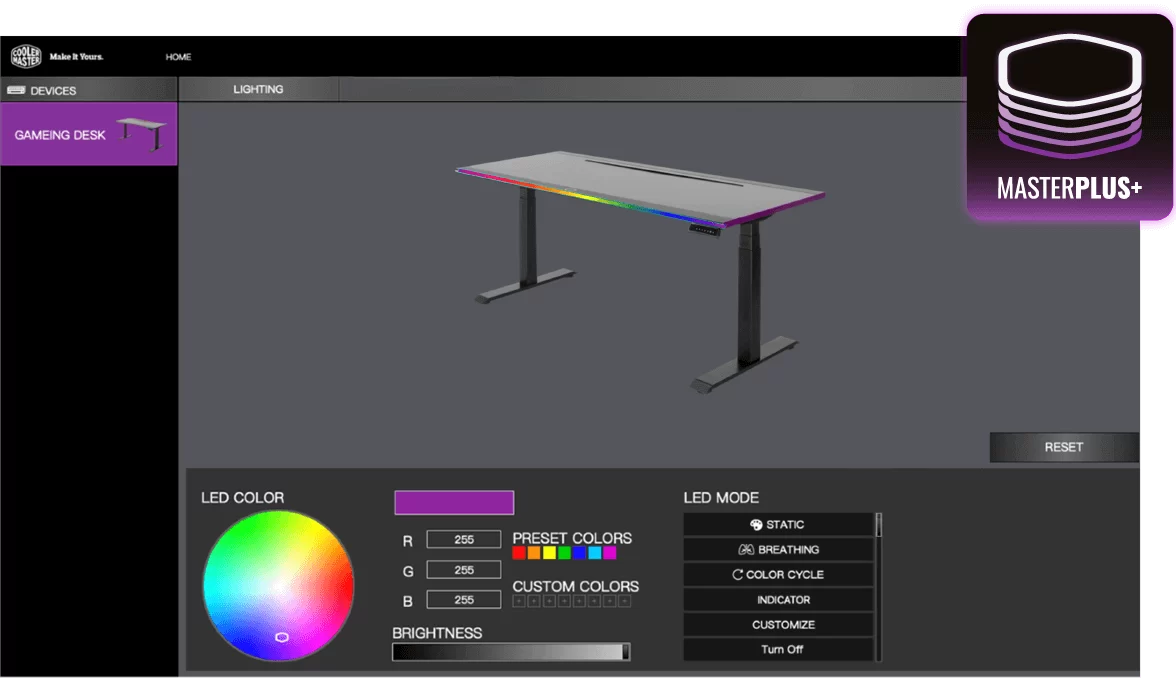1176x678 pixels.
Task: Click the Cooler Master logo
Action: [26, 56]
